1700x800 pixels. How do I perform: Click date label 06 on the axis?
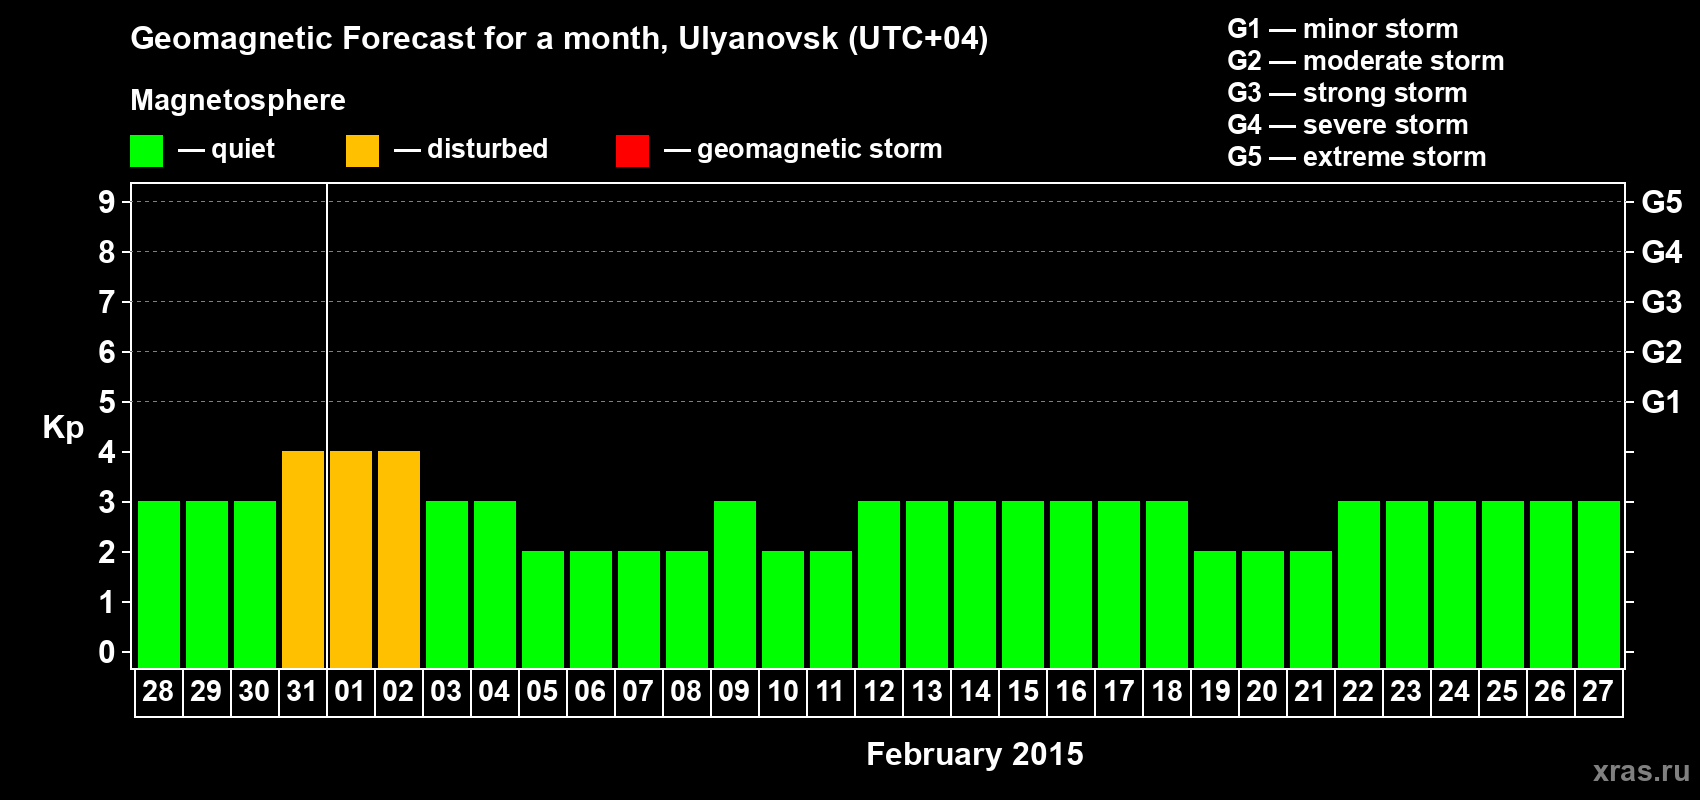[590, 692]
